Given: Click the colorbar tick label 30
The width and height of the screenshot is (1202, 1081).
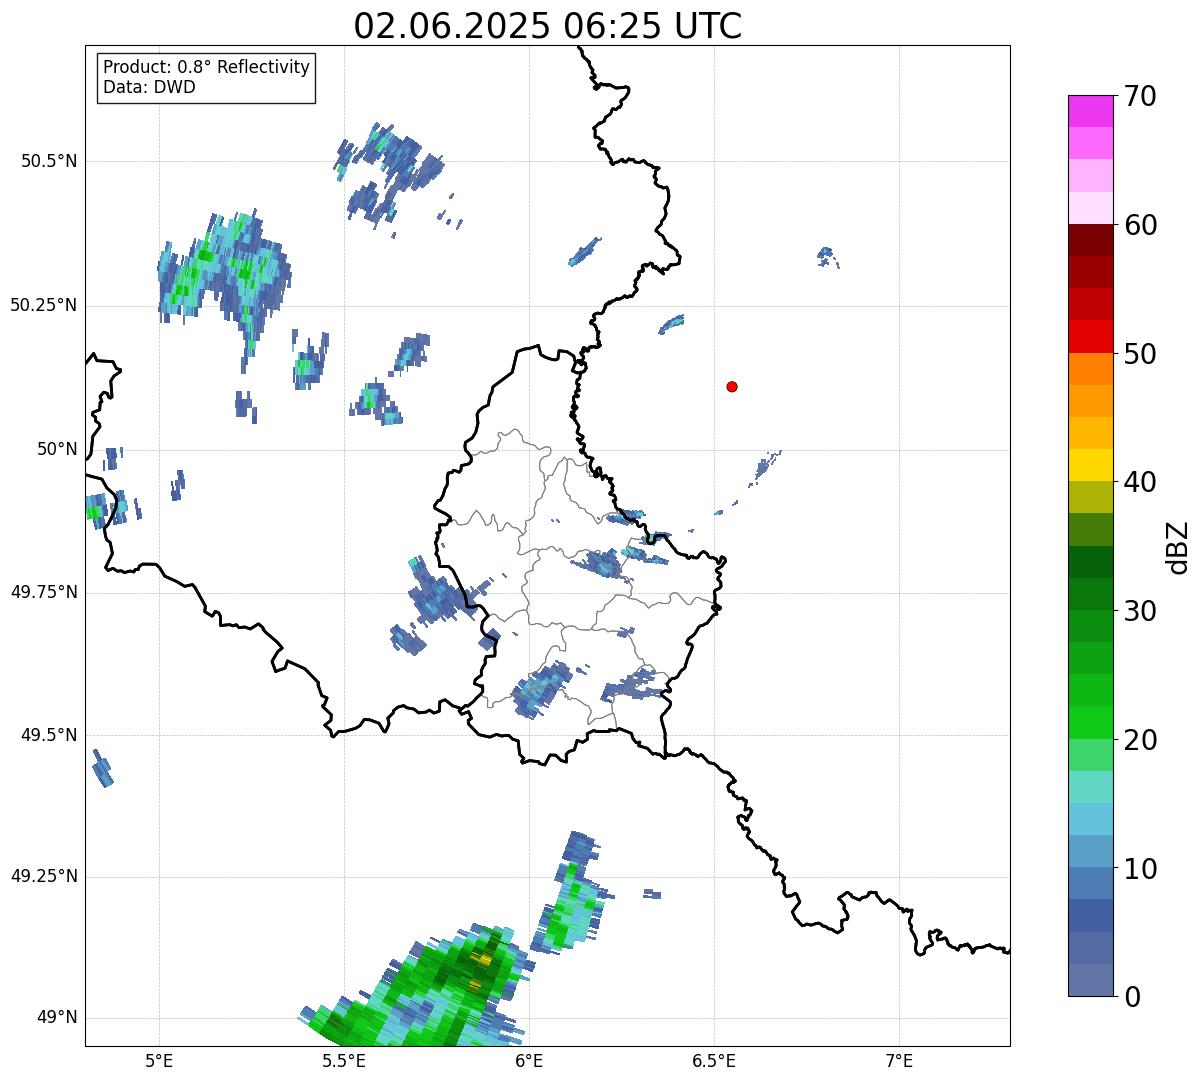Looking at the screenshot, I should (x=1140, y=611).
